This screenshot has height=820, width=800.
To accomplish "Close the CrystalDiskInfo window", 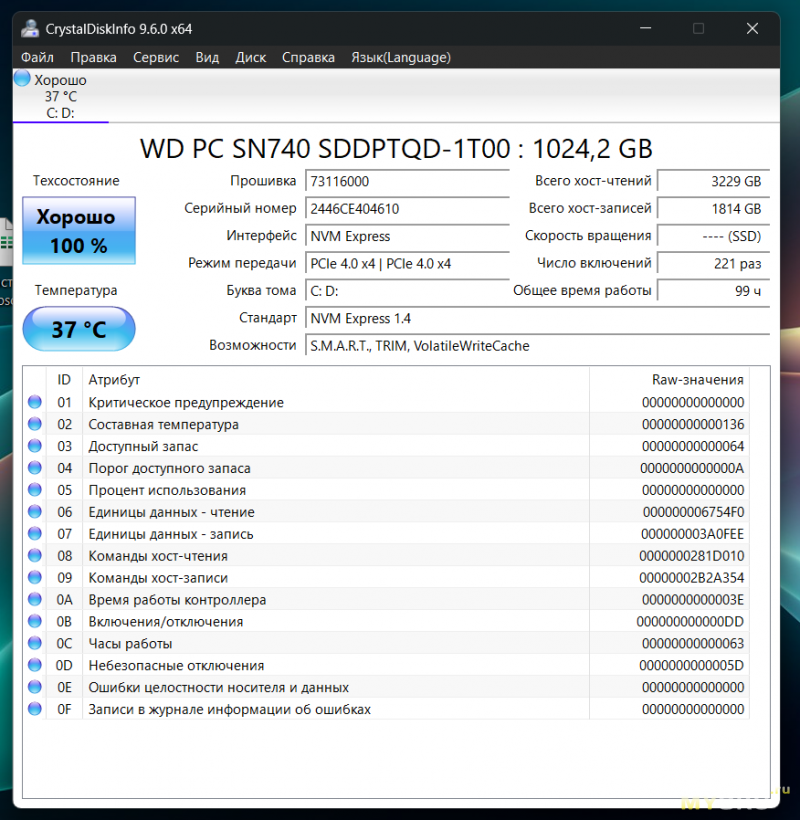I will pyautogui.click(x=752, y=28).
